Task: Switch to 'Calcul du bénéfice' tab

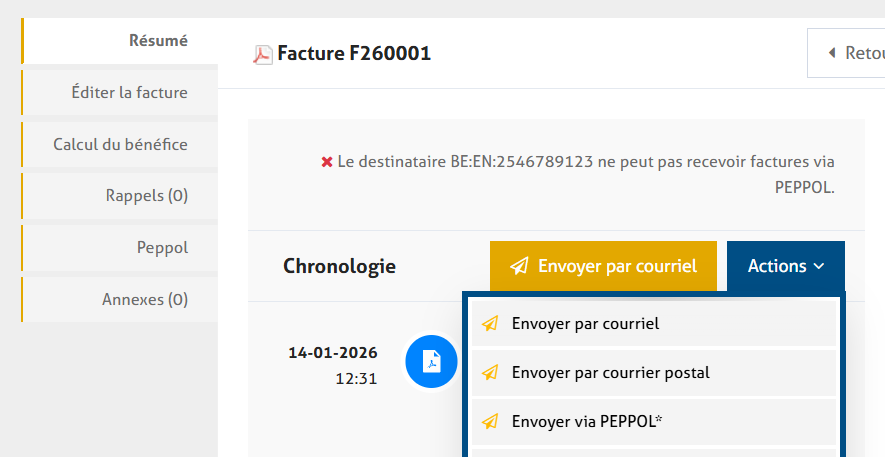Action: coord(120,145)
